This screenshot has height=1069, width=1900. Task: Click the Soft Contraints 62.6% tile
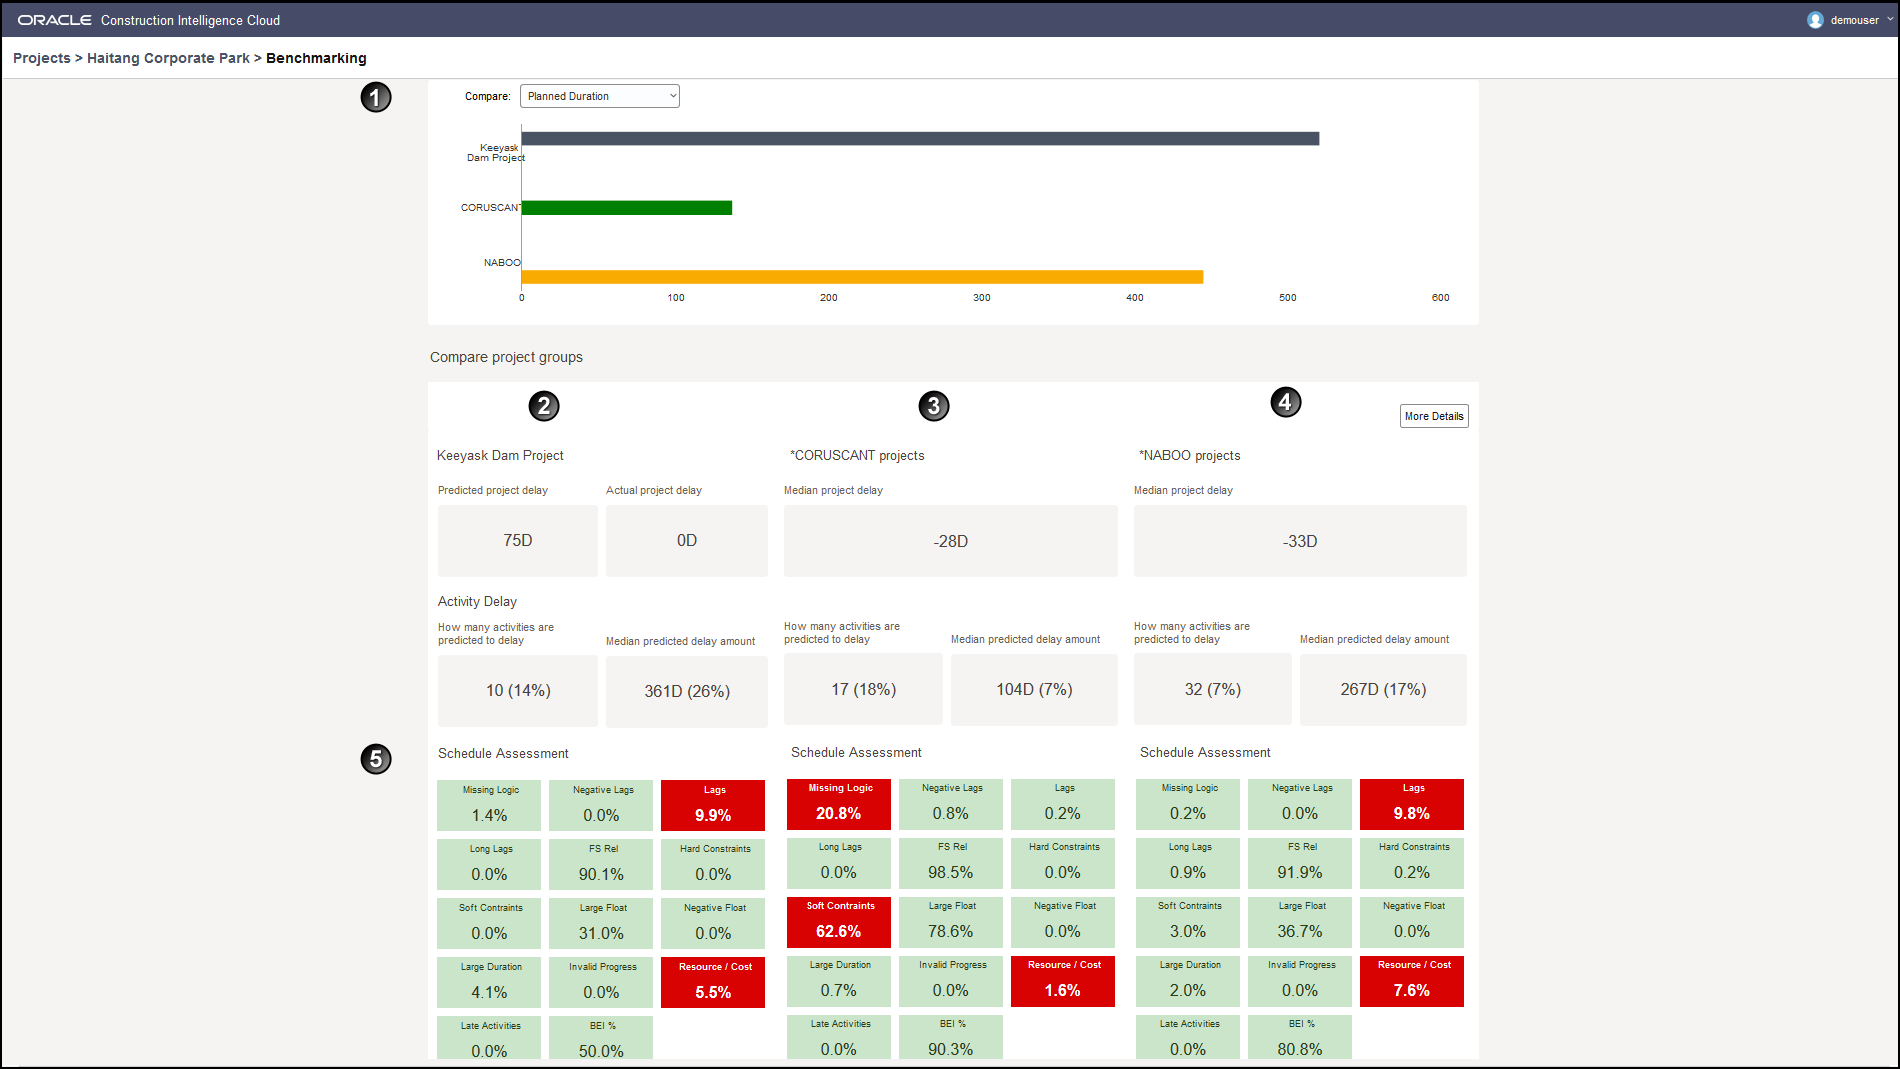click(x=838, y=922)
